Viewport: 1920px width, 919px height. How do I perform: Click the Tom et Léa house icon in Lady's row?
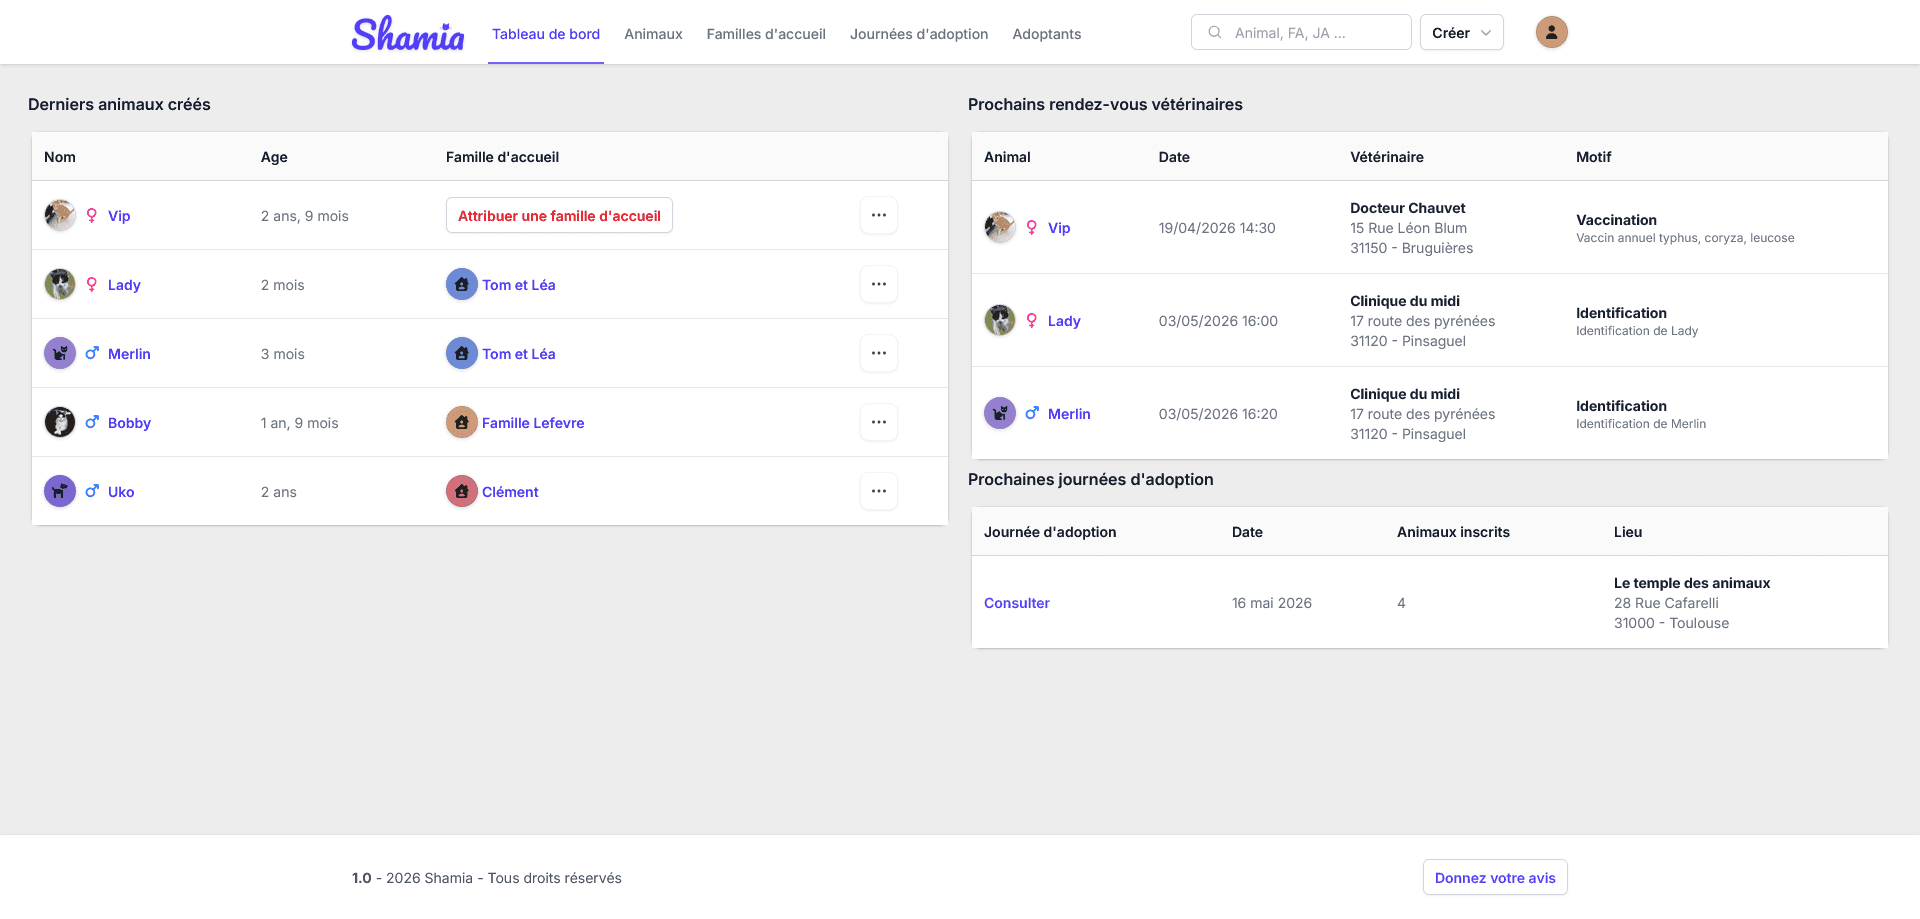(x=461, y=285)
